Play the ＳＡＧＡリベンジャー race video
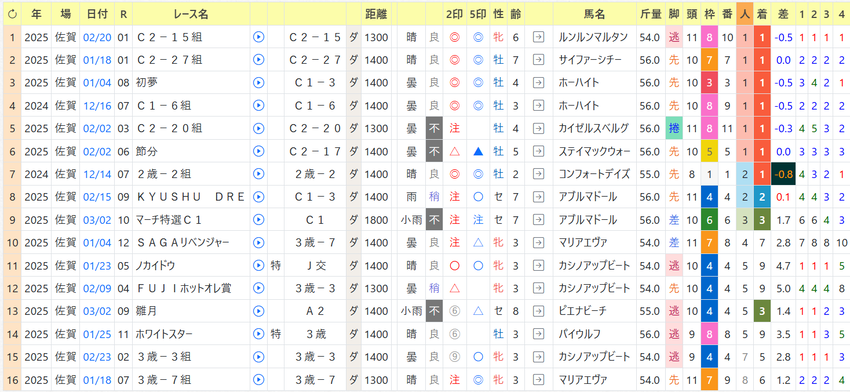Viewport: 850px width, 392px height. click(x=259, y=243)
